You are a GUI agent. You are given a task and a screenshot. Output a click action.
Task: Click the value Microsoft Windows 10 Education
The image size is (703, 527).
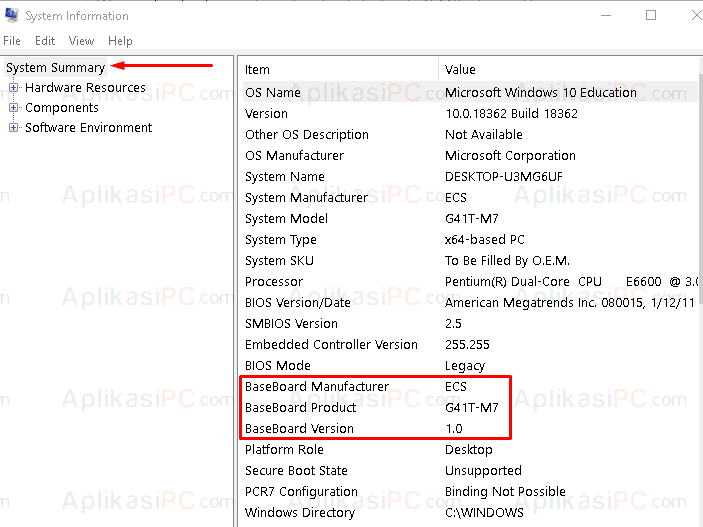(541, 92)
